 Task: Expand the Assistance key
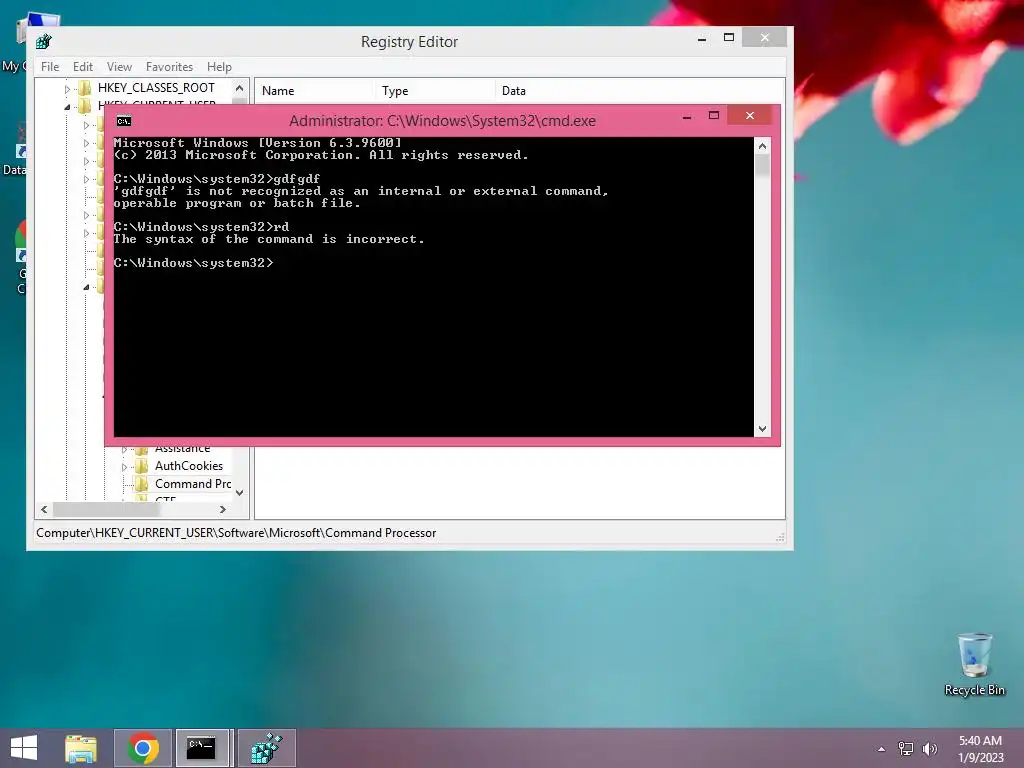124,449
